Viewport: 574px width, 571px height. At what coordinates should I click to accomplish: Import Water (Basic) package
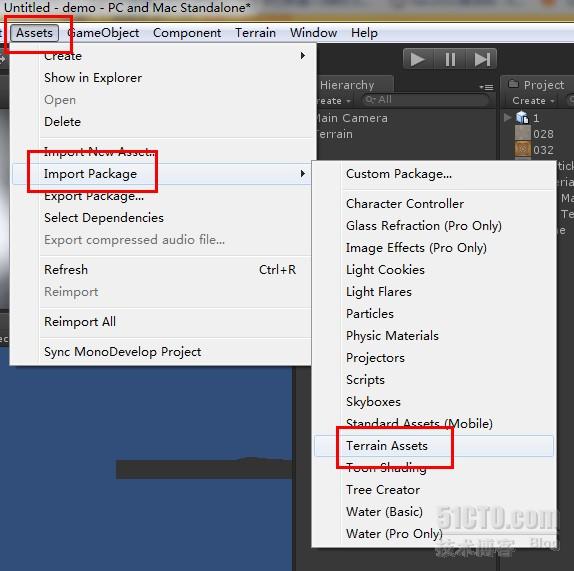434,512
